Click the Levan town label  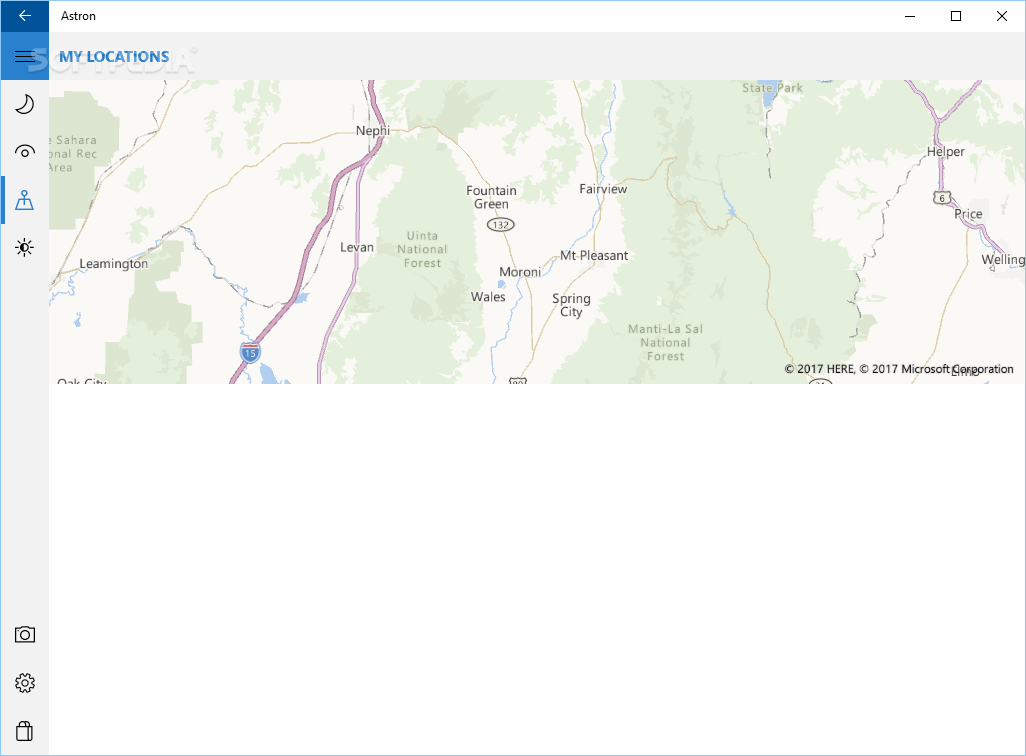(x=357, y=247)
